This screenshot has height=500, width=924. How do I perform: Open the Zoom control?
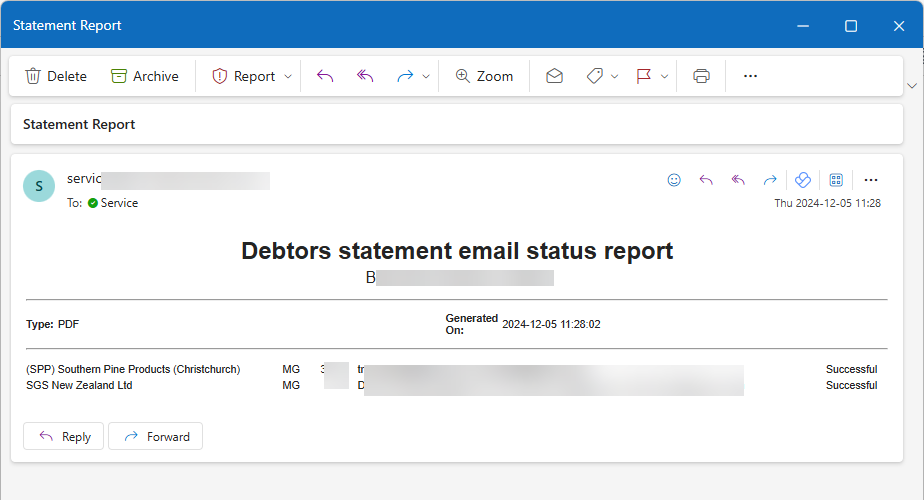pyautogui.click(x=484, y=76)
